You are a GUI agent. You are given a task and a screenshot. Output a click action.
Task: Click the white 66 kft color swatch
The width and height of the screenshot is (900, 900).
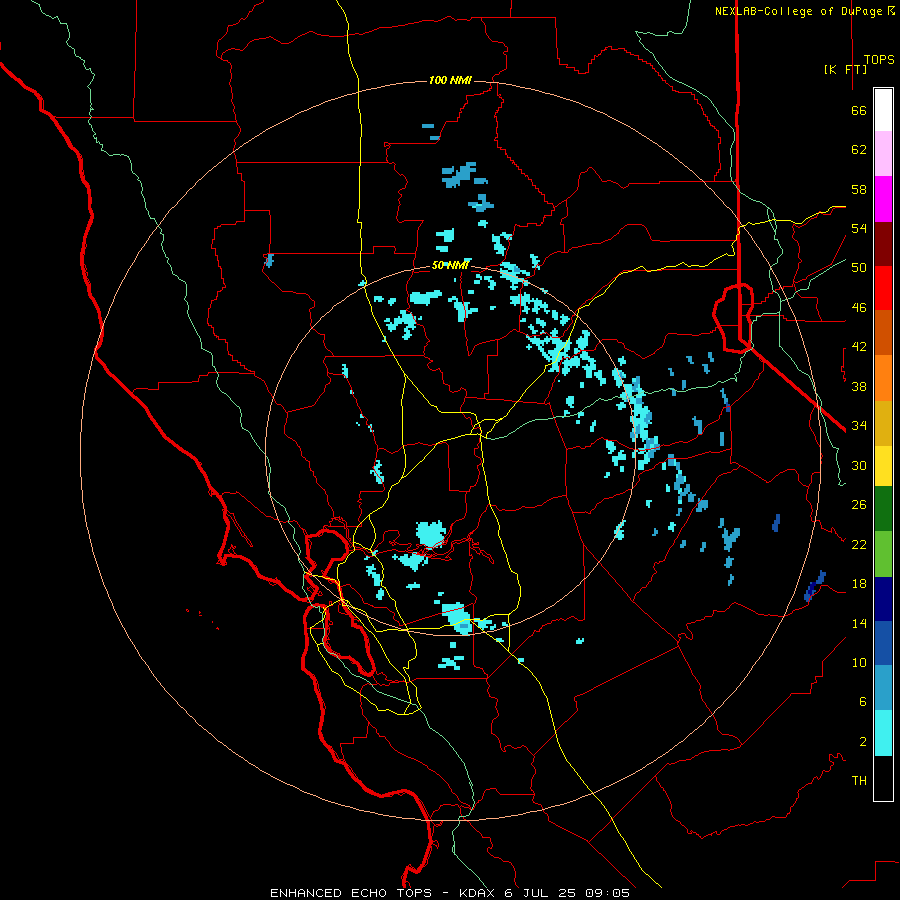tap(883, 110)
